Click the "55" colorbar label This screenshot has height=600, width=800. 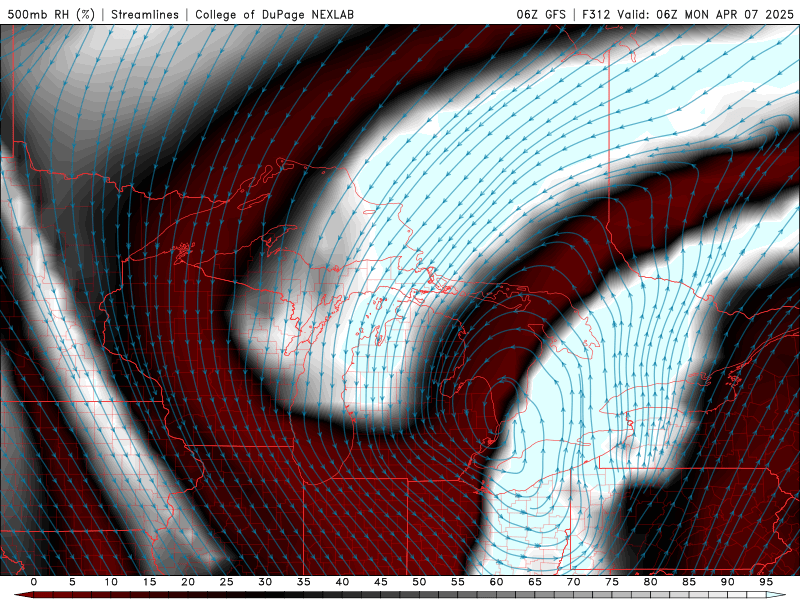coord(458,582)
